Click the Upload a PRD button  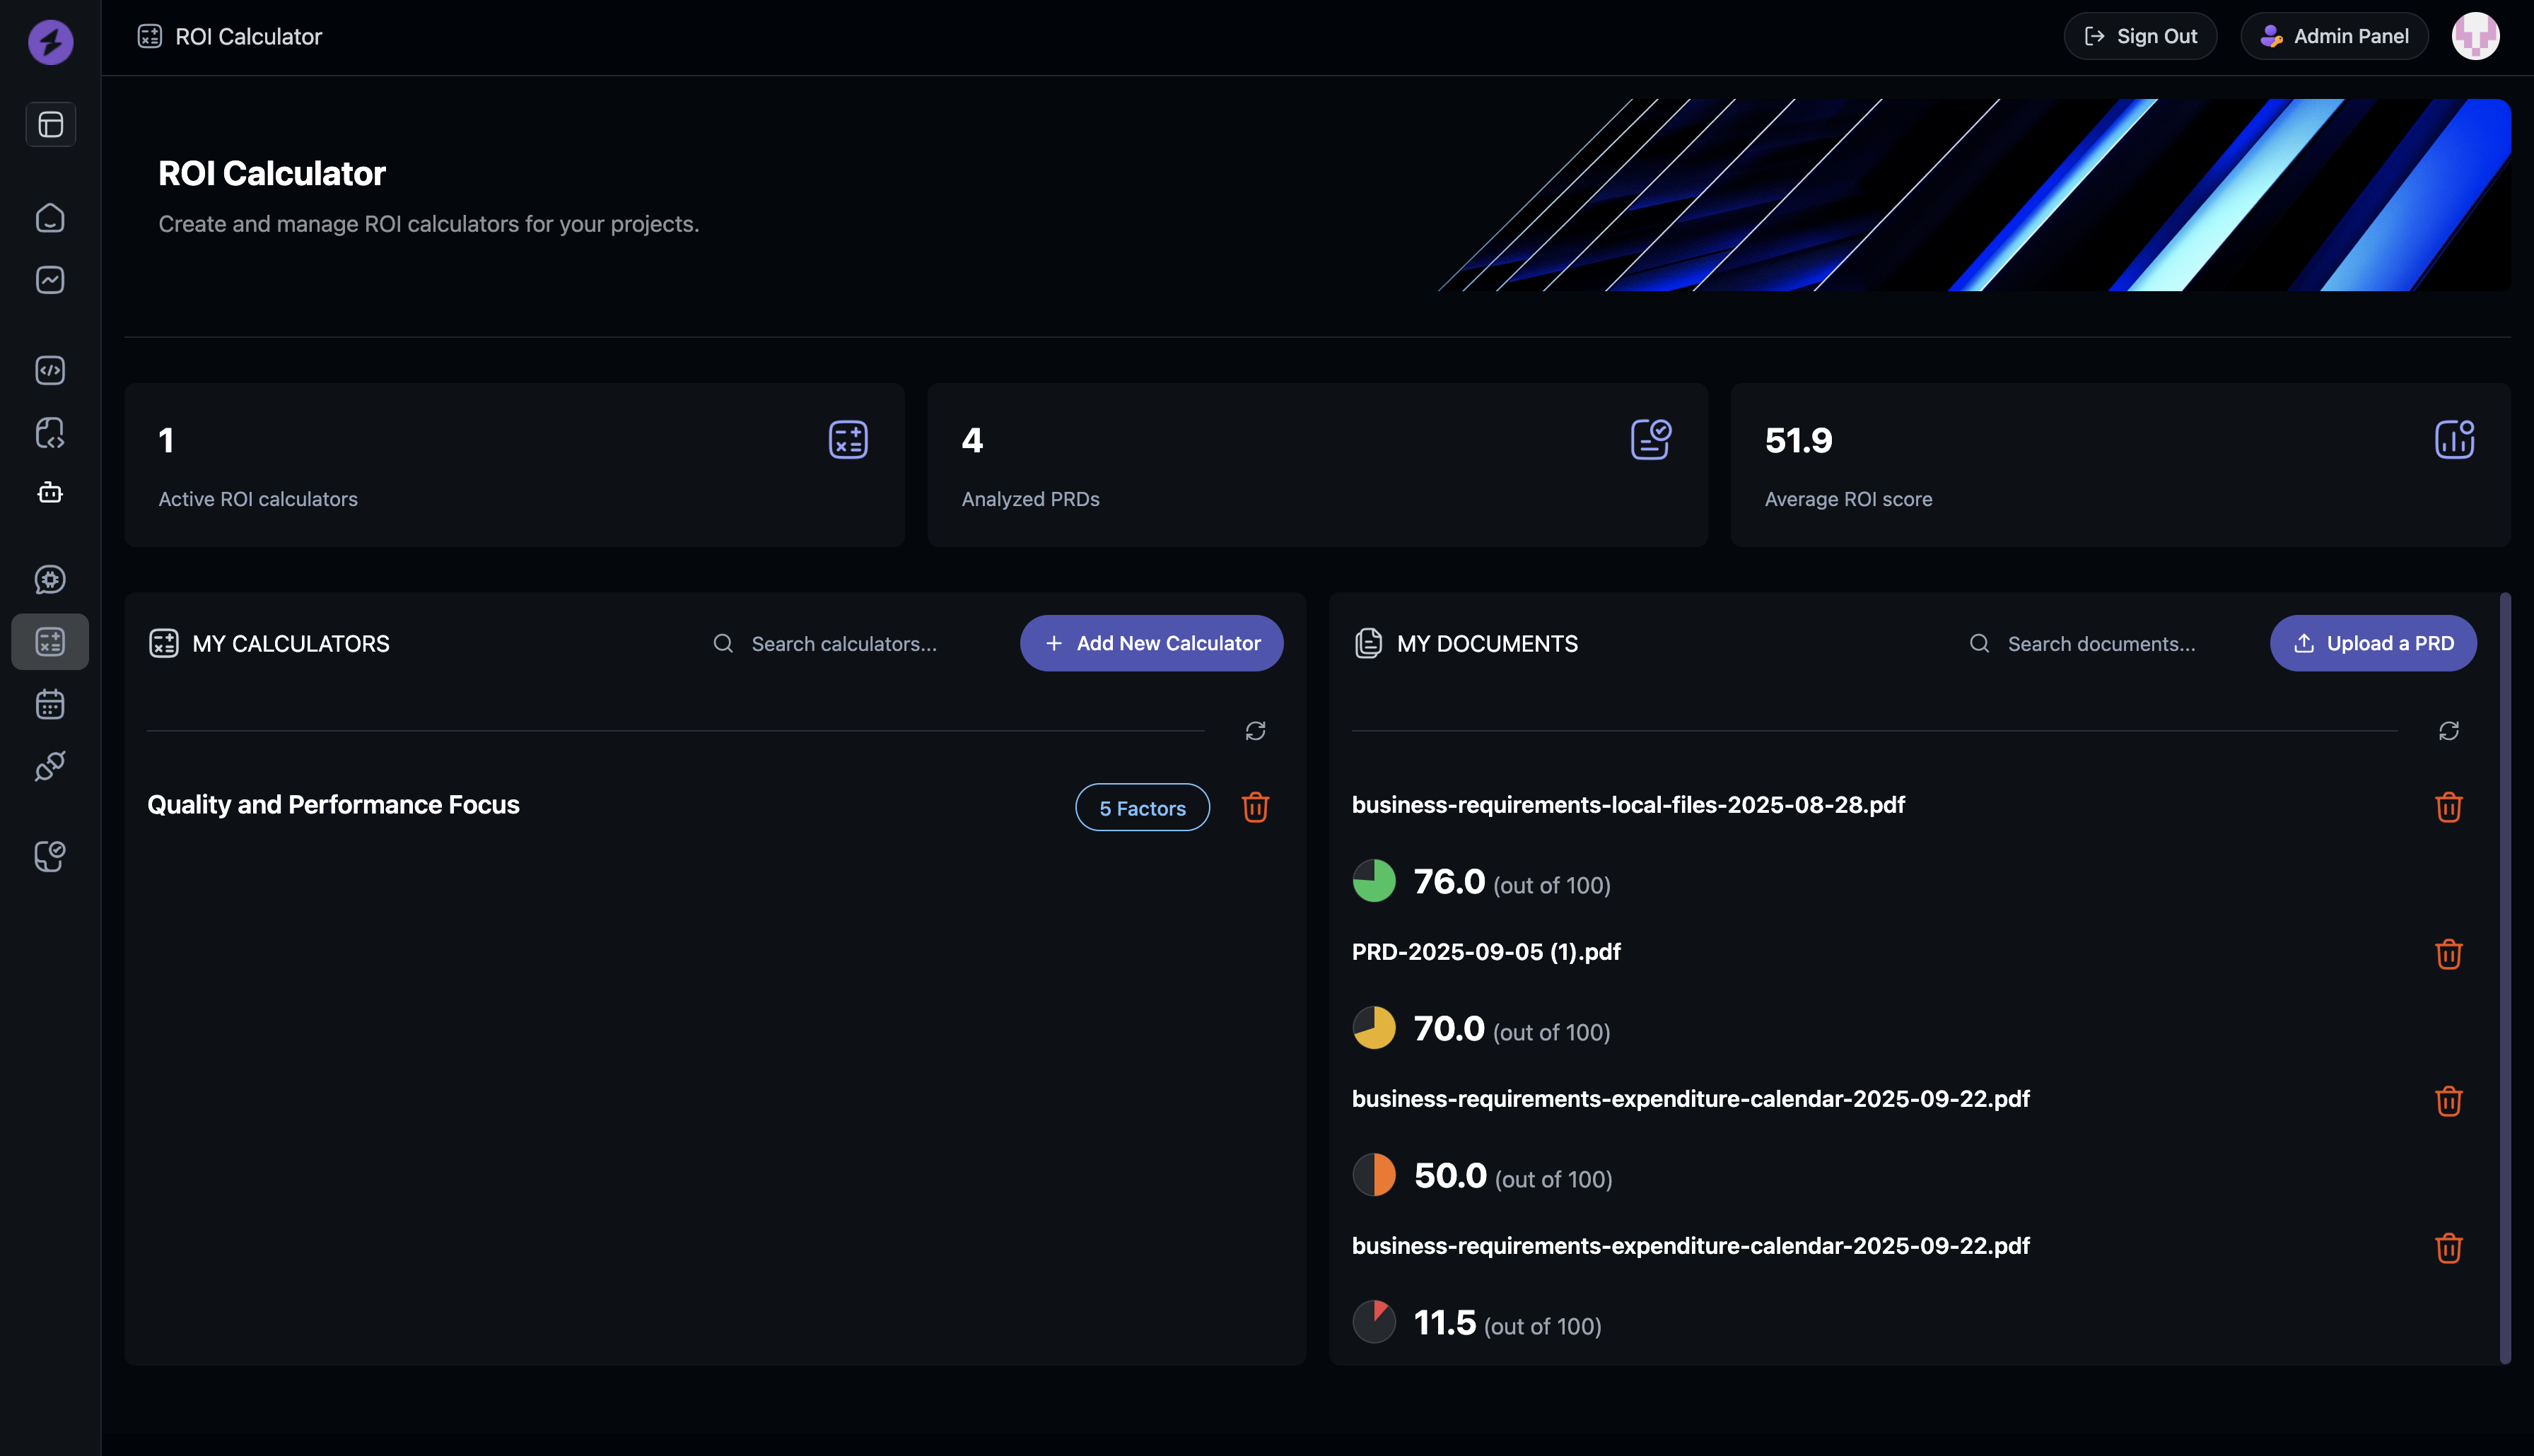click(x=2372, y=643)
